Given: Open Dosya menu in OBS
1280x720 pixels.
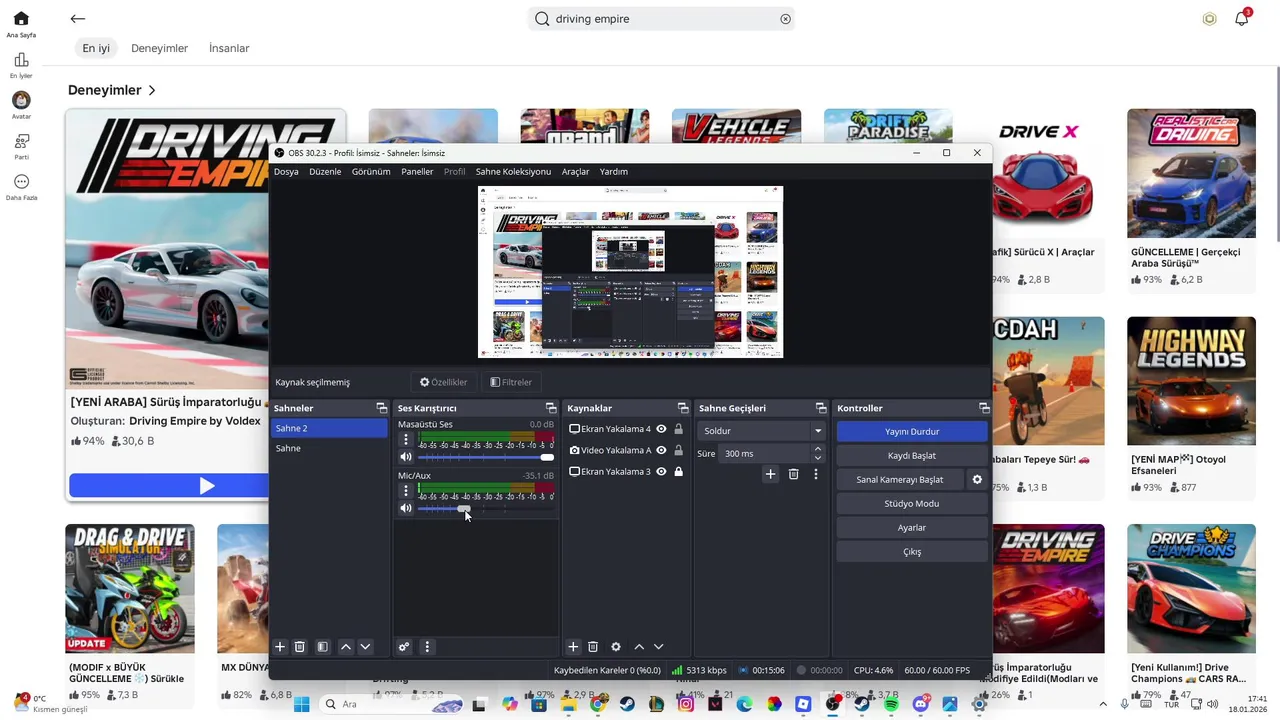Looking at the screenshot, I should pyautogui.click(x=286, y=171).
